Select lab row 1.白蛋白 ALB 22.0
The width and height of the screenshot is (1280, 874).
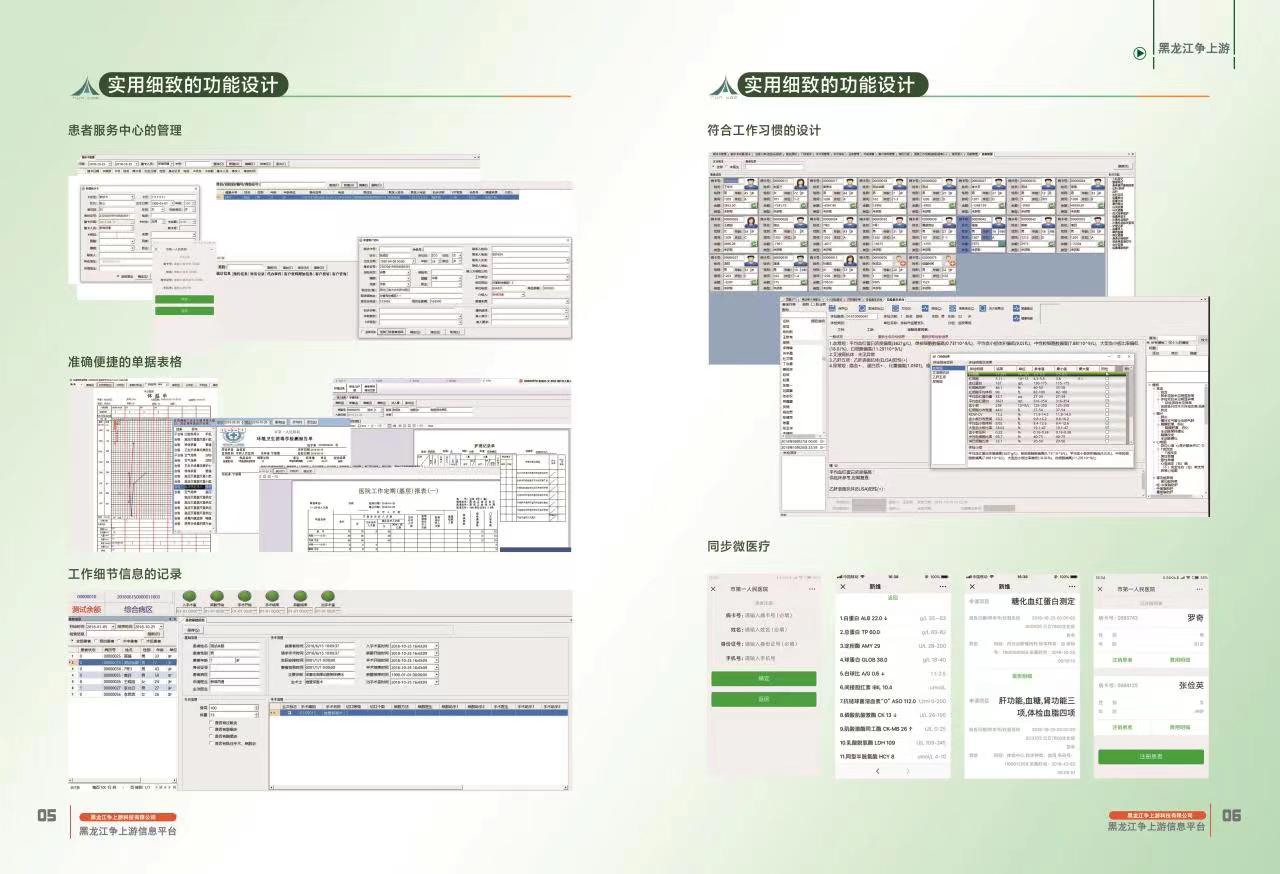click(x=892, y=618)
